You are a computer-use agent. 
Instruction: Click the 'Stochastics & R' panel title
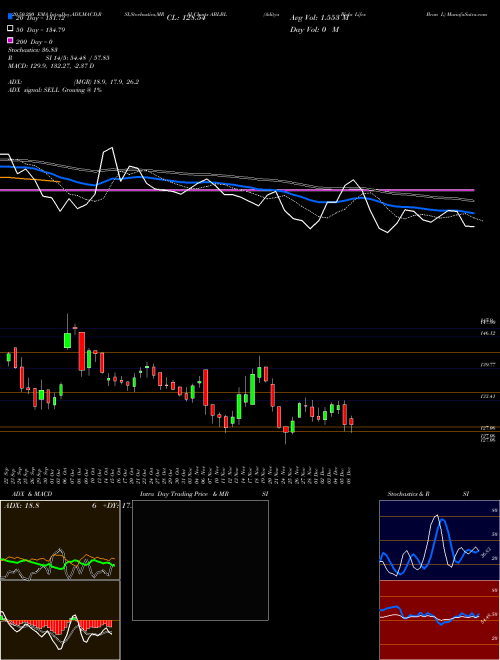(409, 494)
